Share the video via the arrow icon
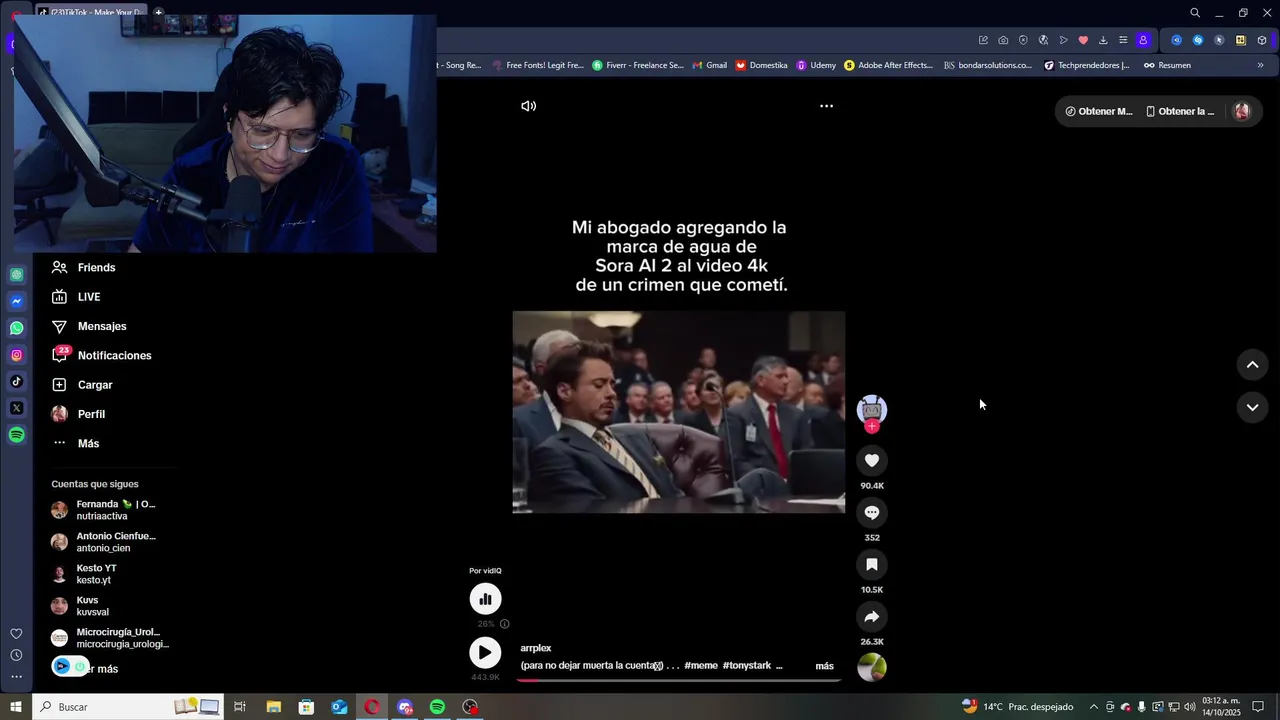 872,616
